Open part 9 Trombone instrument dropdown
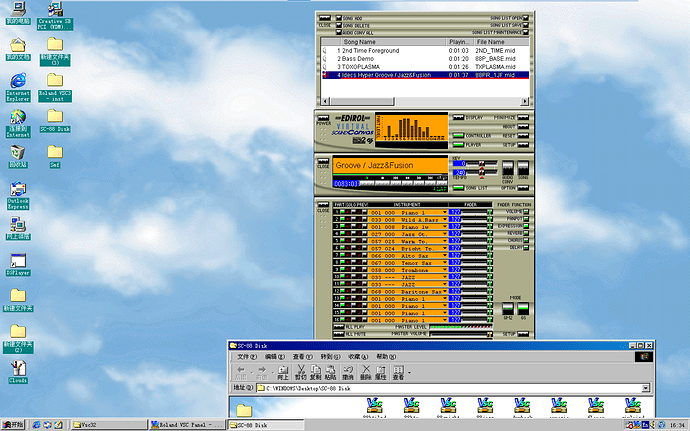Screen dimensions: 690x431 (x=445, y=270)
